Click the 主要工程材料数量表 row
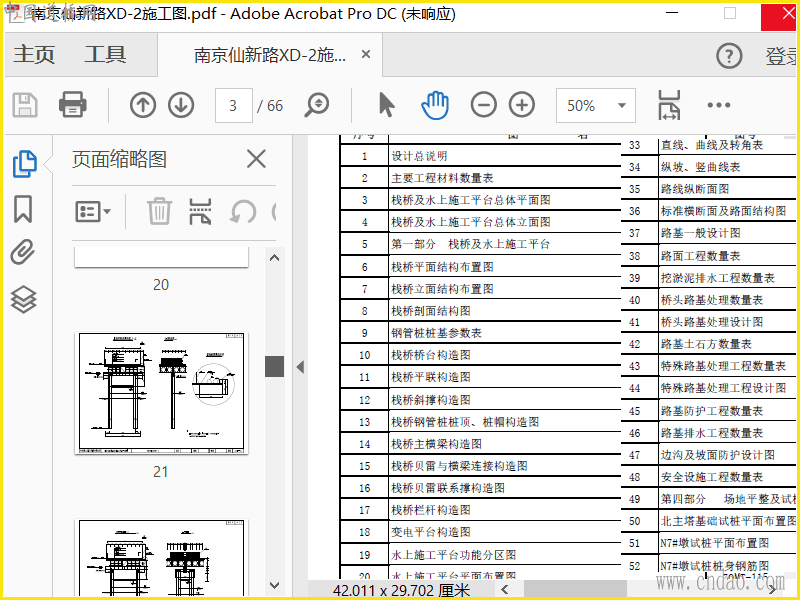 pos(442,178)
